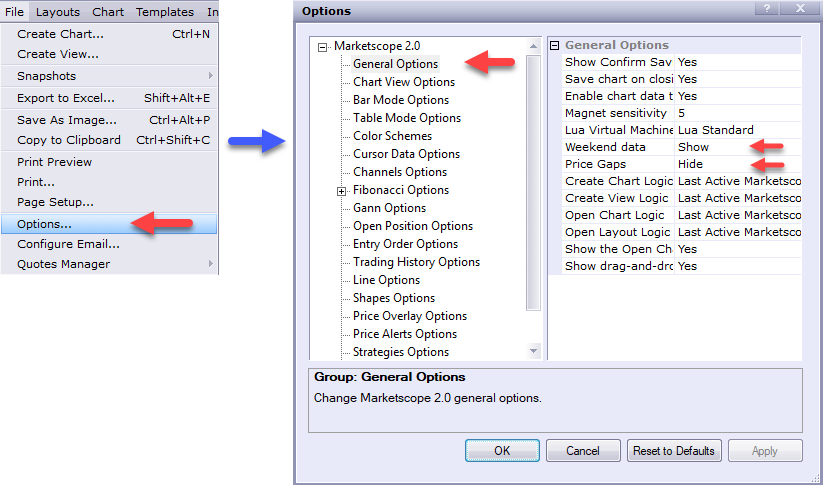Click the Price Gaps value Hide
Viewport: 823px width, 485px height.
click(x=738, y=164)
